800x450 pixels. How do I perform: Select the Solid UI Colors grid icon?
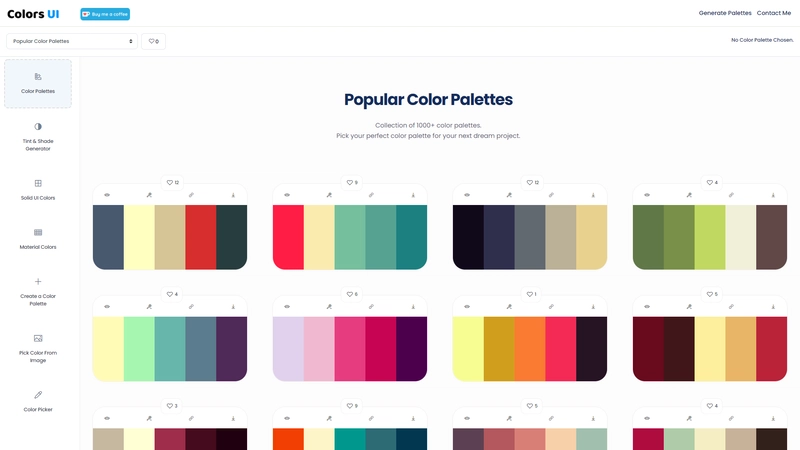(x=38, y=183)
